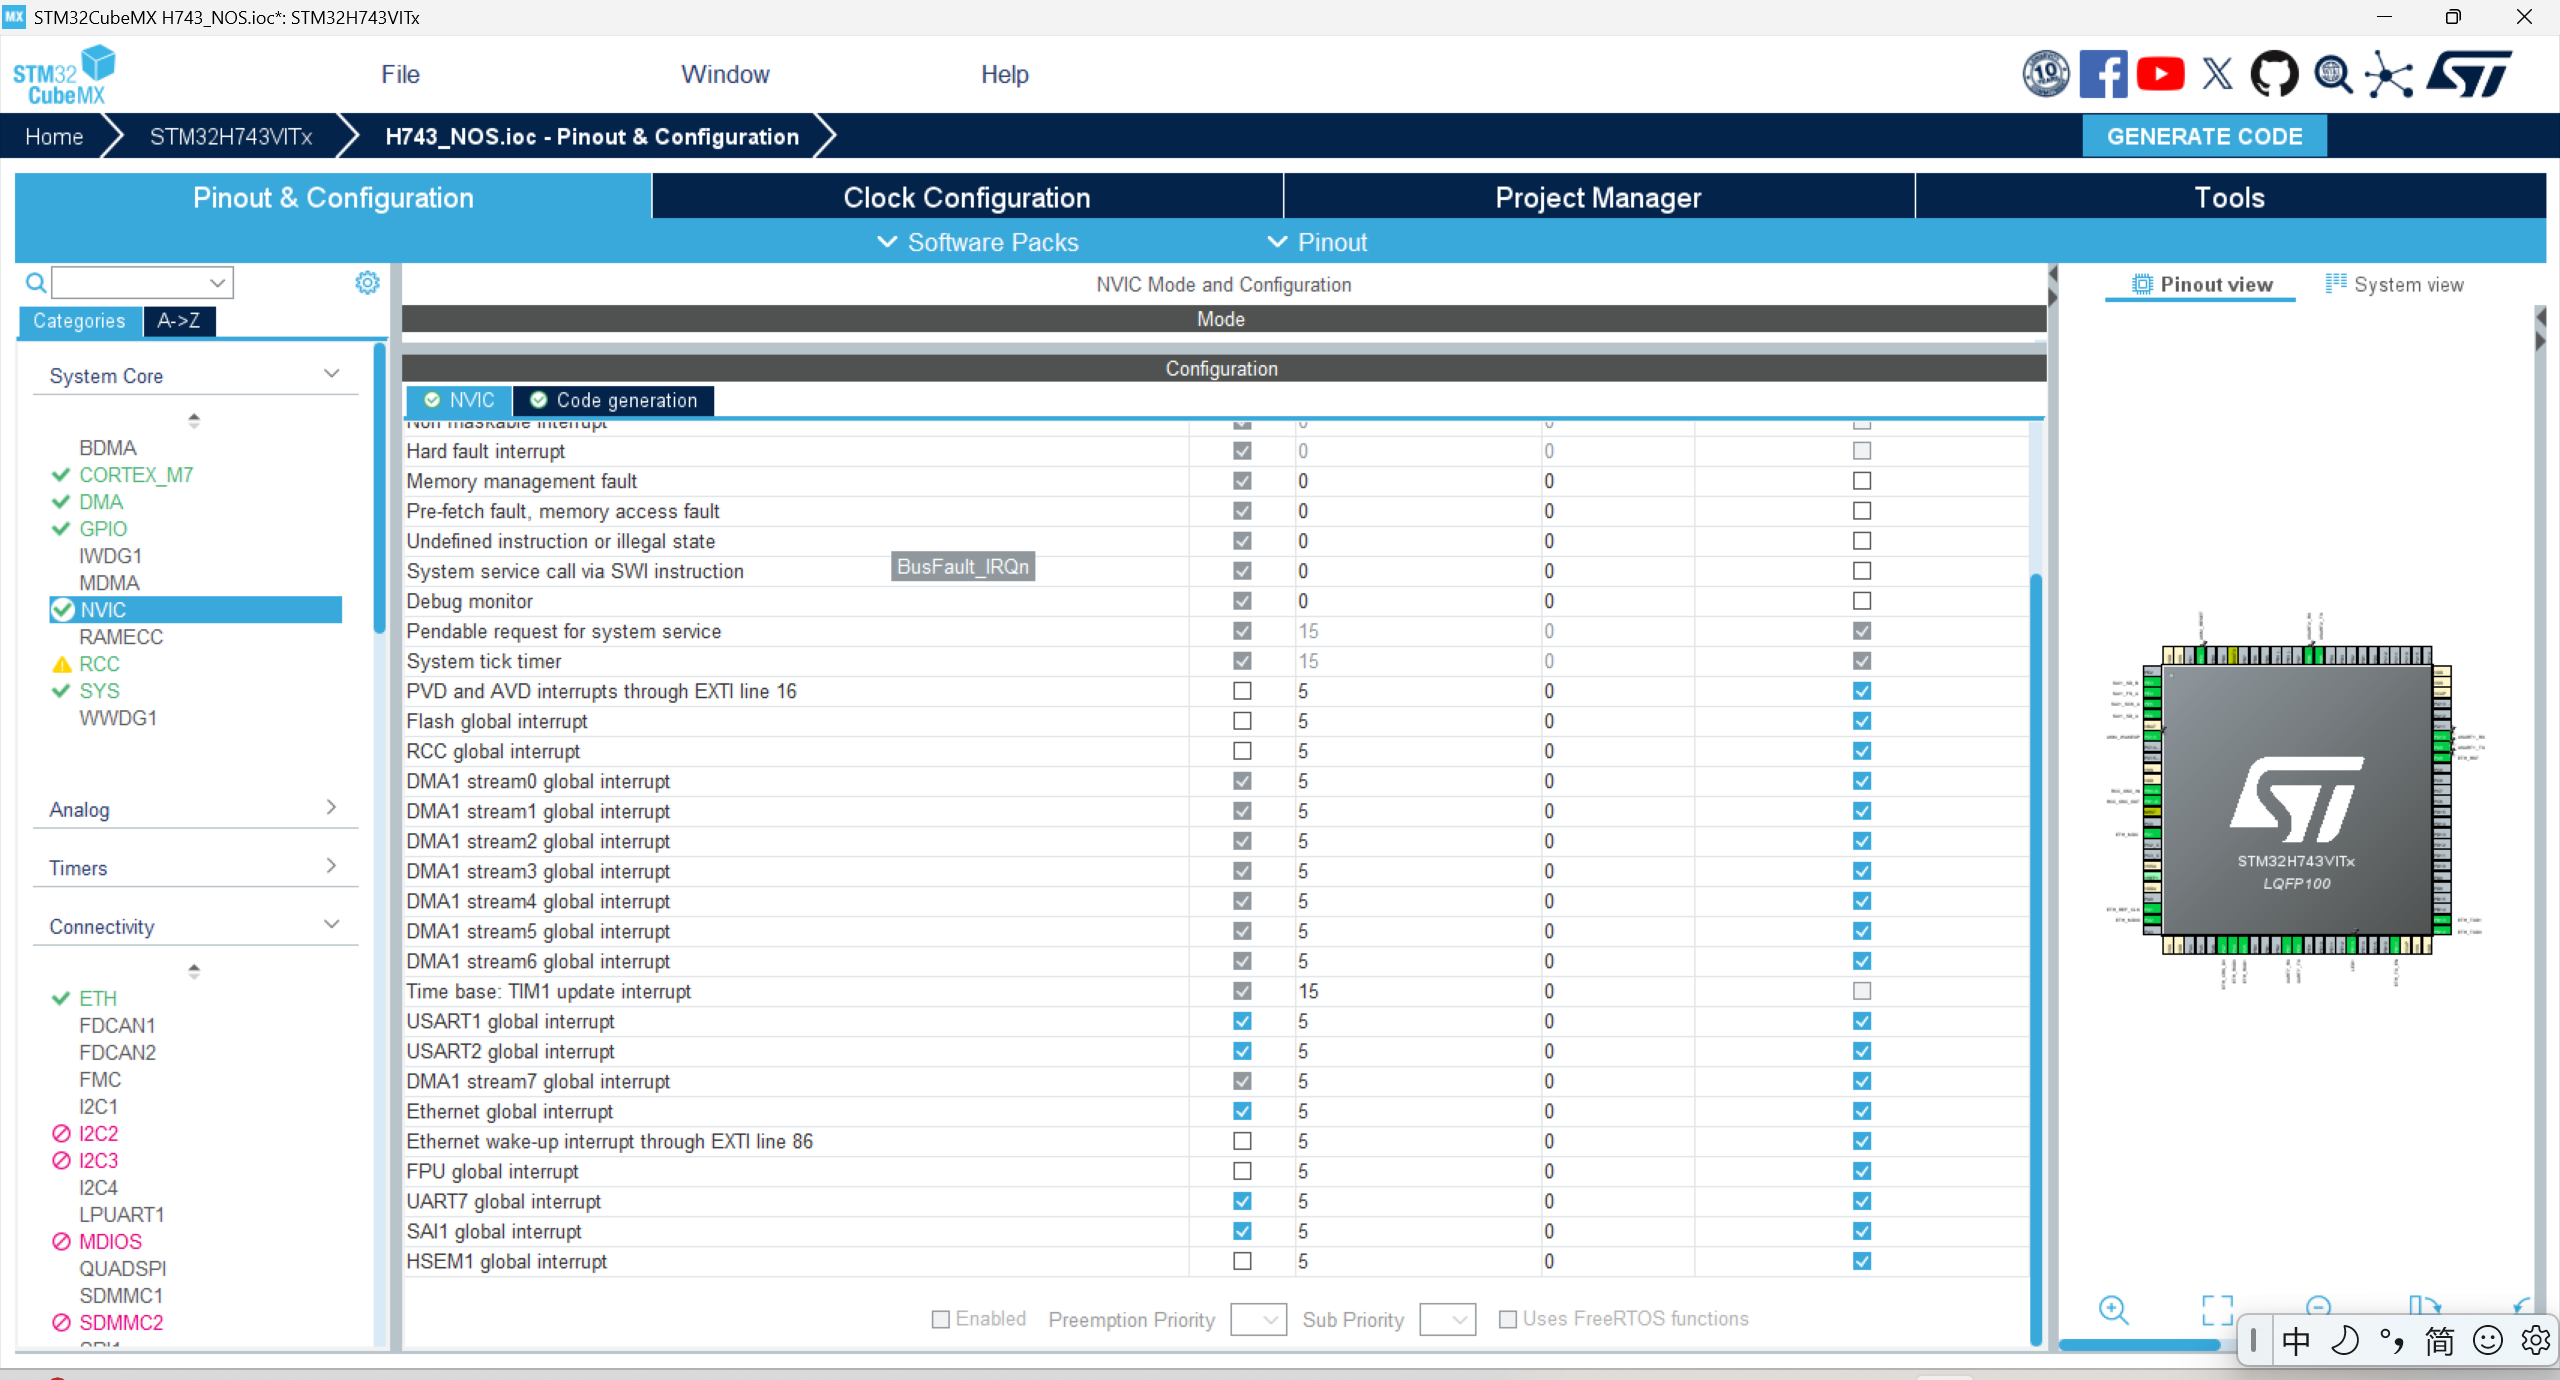Toggle IME half/full width moon icon
2560x1380 pixels.
tap(2344, 1341)
